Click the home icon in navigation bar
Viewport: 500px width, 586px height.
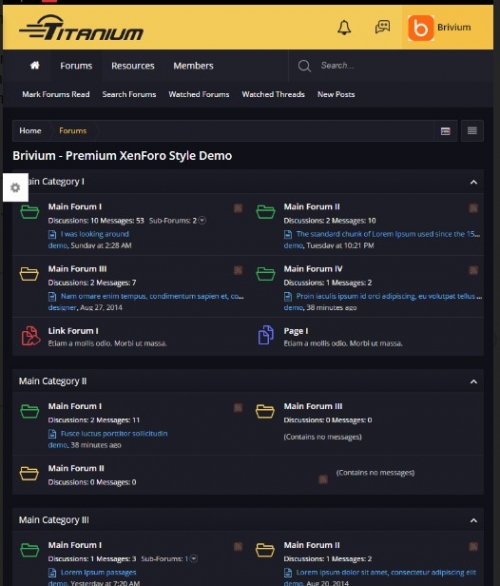pyautogui.click(x=35, y=65)
